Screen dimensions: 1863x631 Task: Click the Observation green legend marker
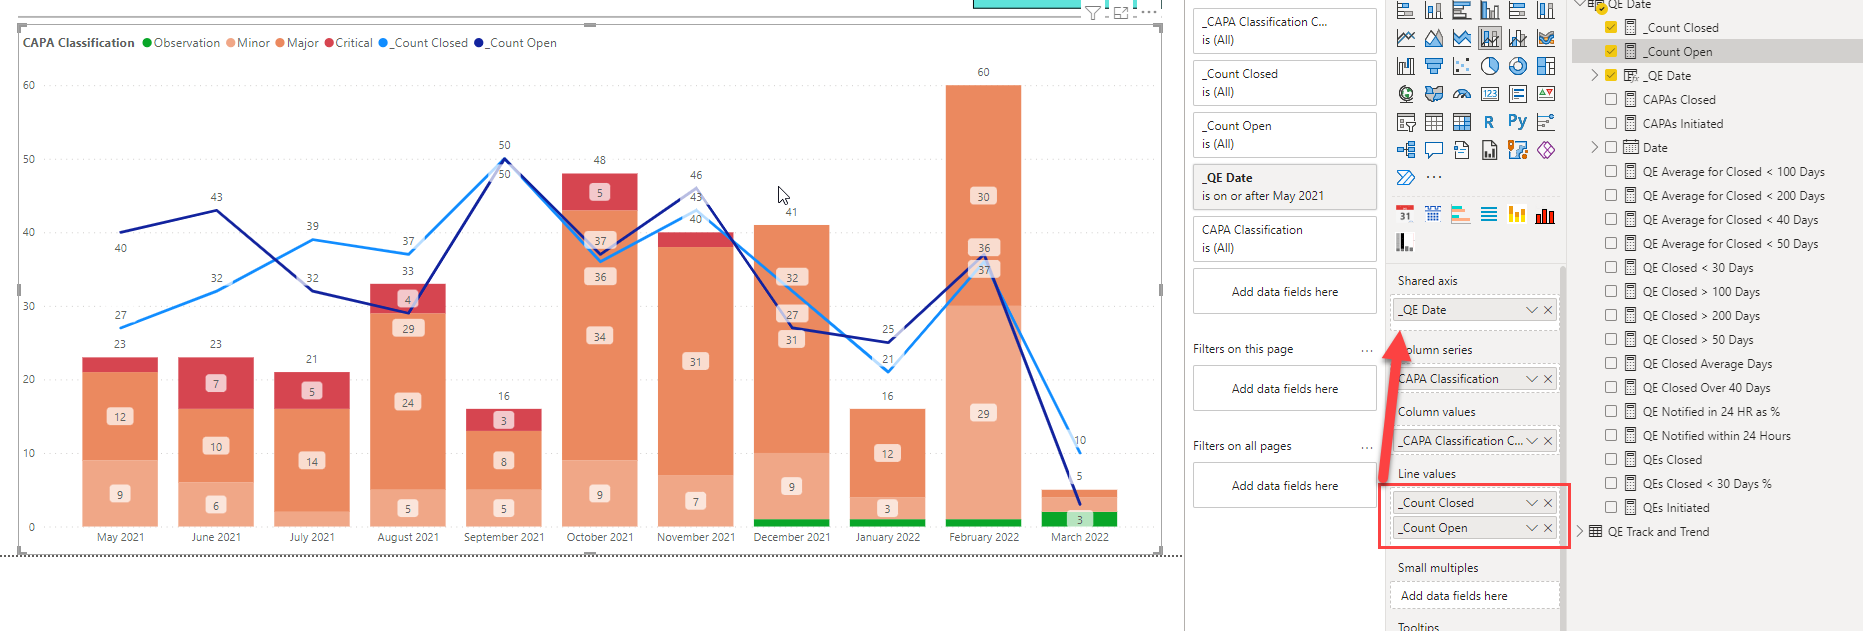147,43
